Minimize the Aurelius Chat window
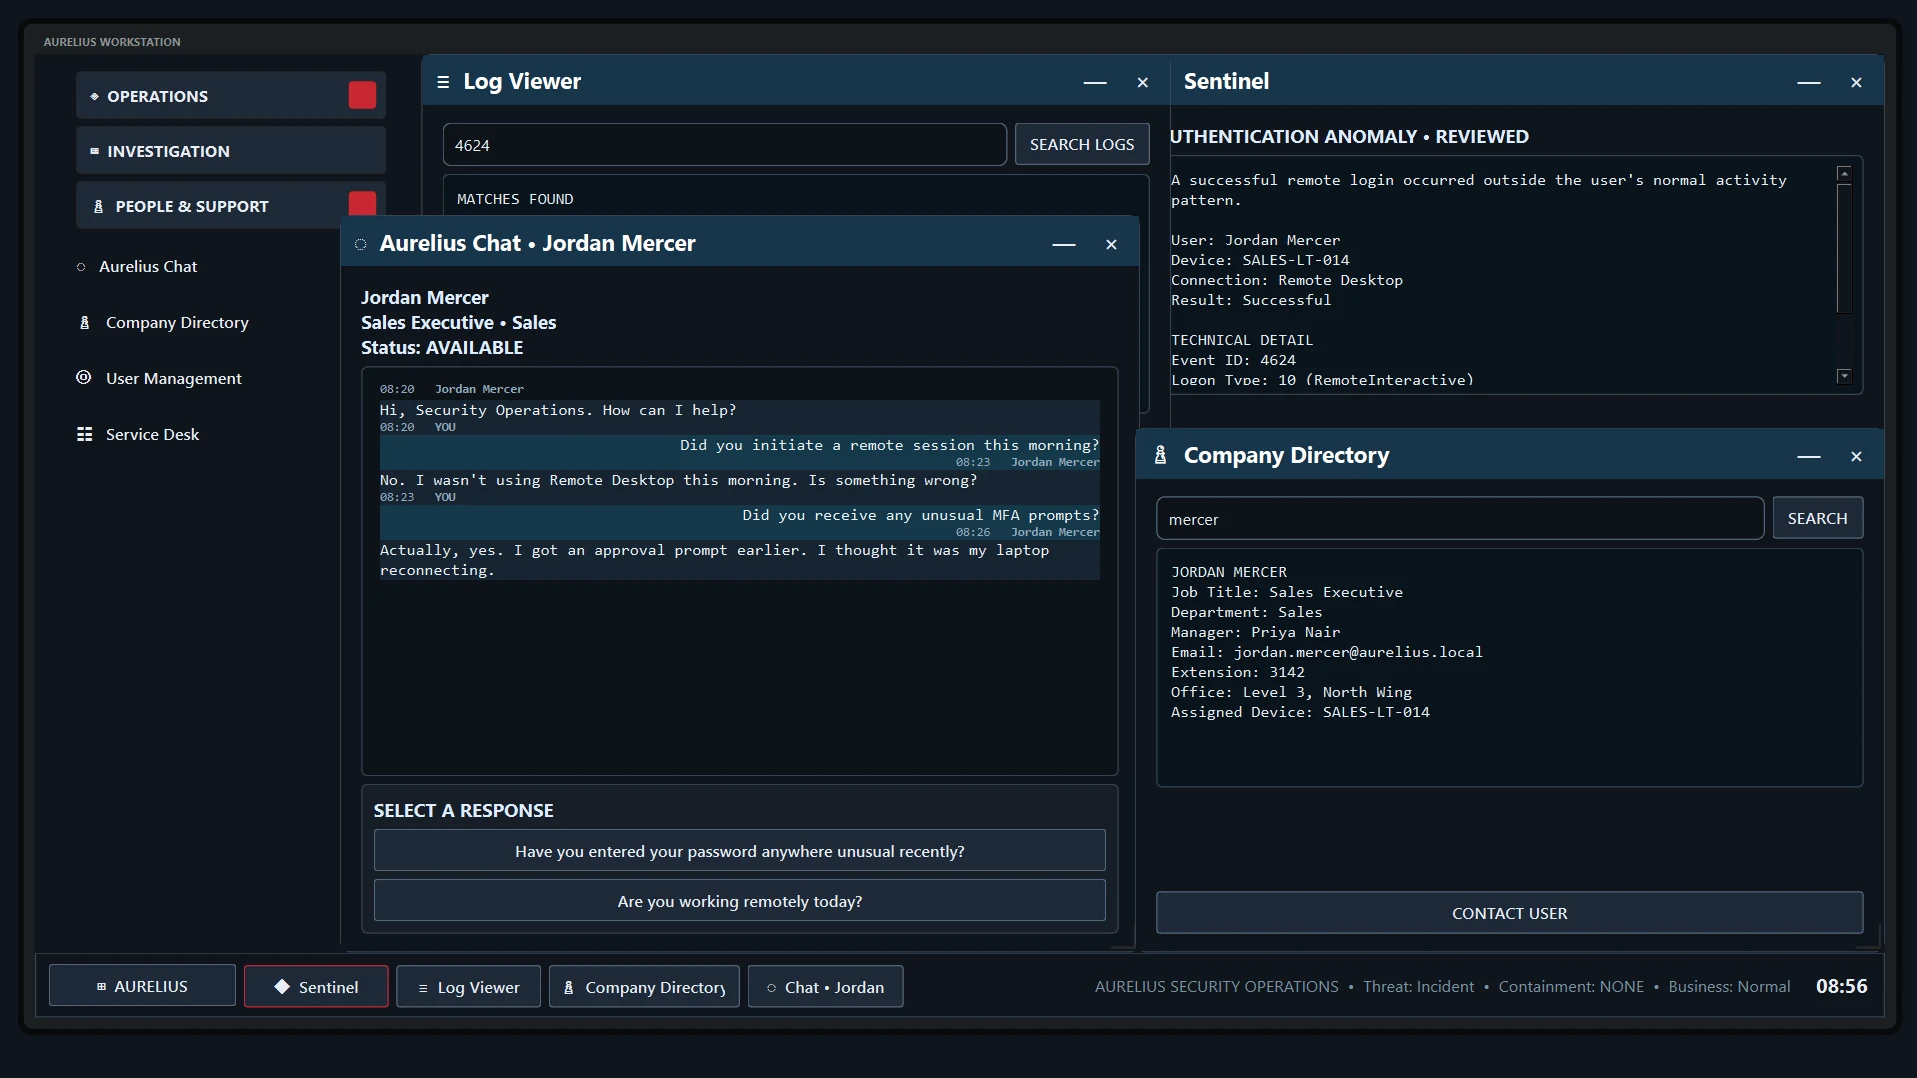The image size is (1917, 1078). click(x=1064, y=245)
